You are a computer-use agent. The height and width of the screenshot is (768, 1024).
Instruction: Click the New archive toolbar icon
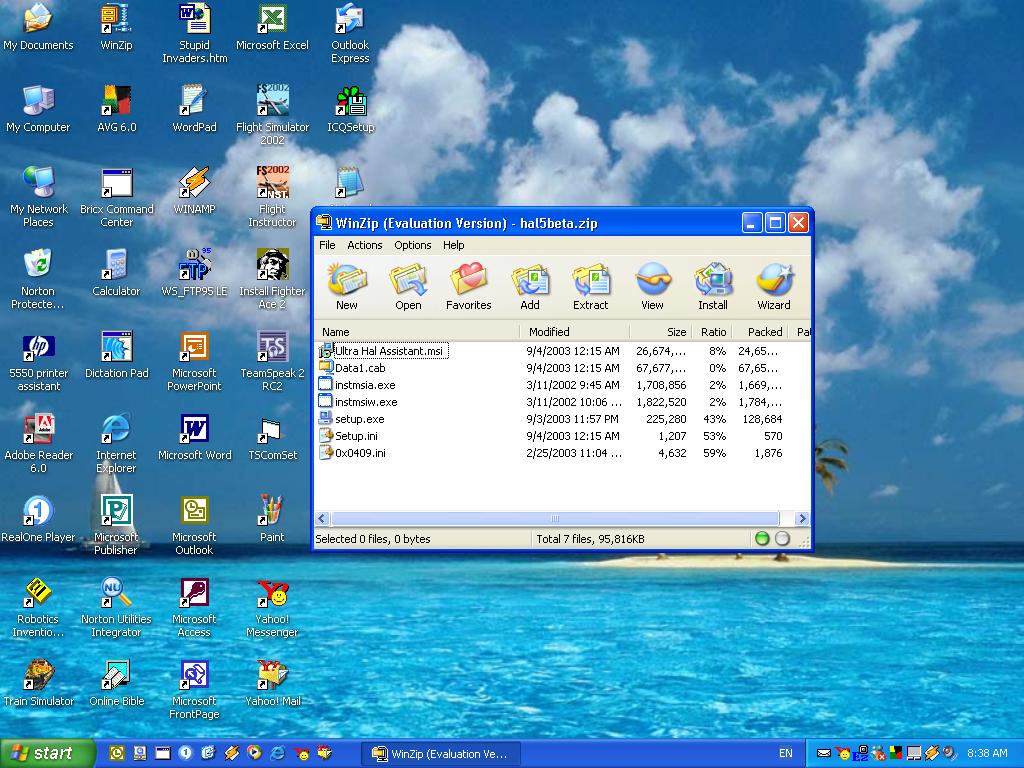[x=347, y=286]
